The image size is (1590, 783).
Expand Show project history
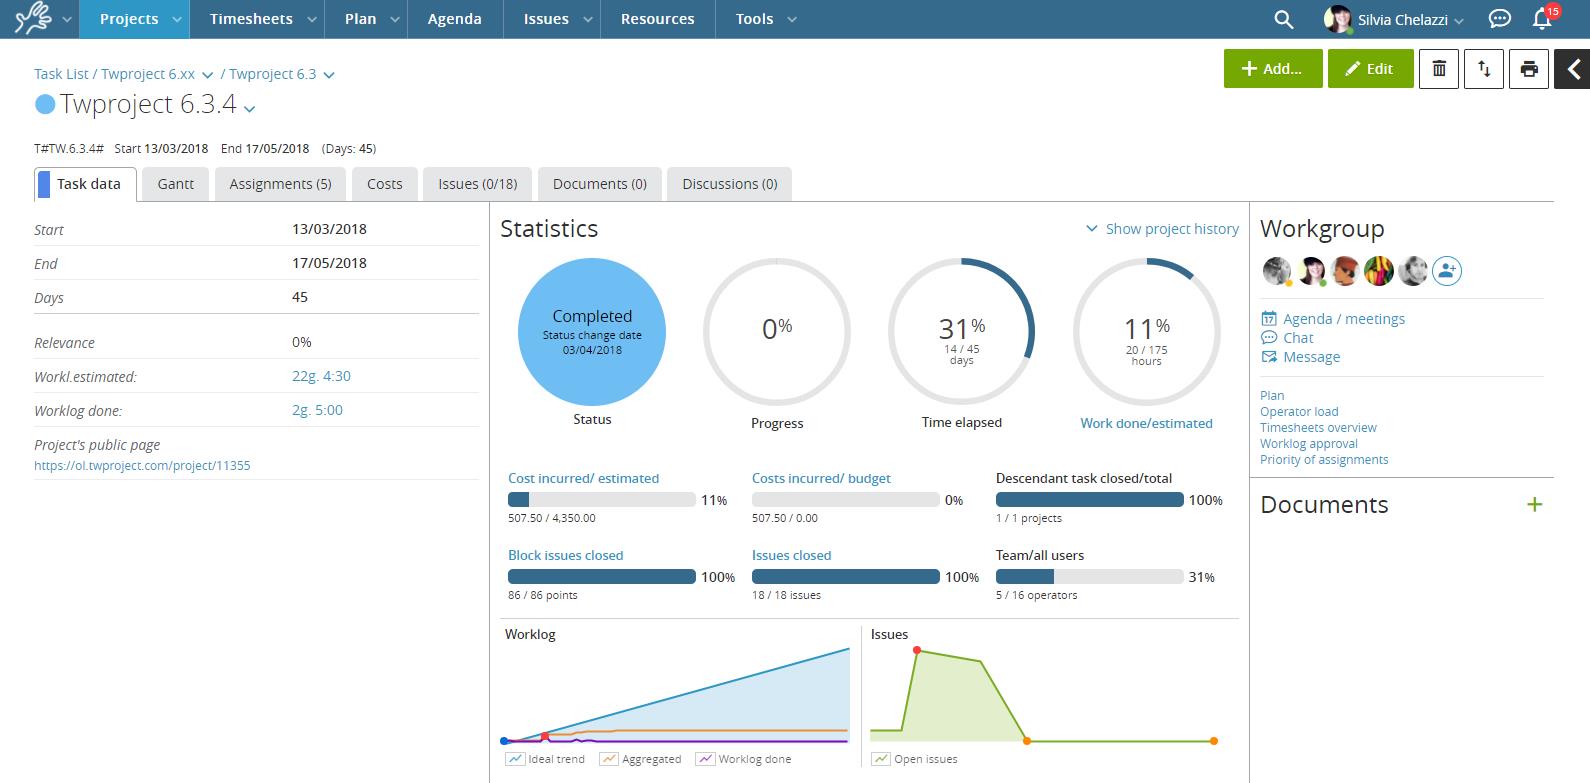coord(1162,229)
